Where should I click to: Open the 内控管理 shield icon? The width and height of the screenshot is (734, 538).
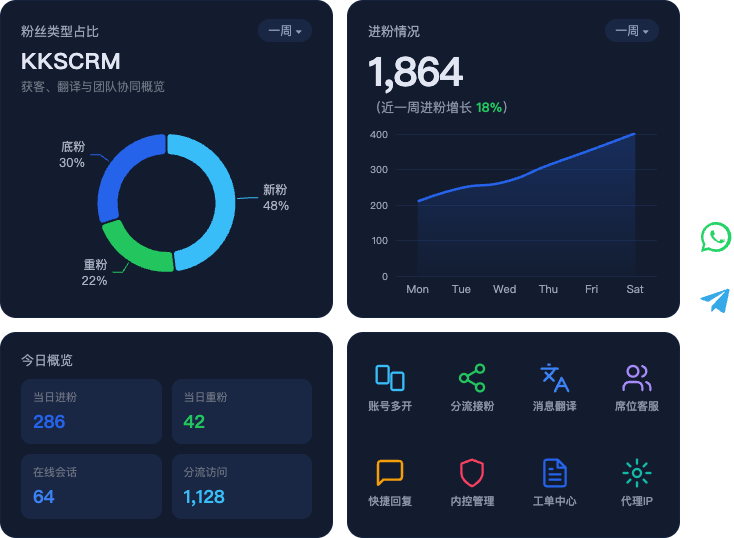coord(472,472)
